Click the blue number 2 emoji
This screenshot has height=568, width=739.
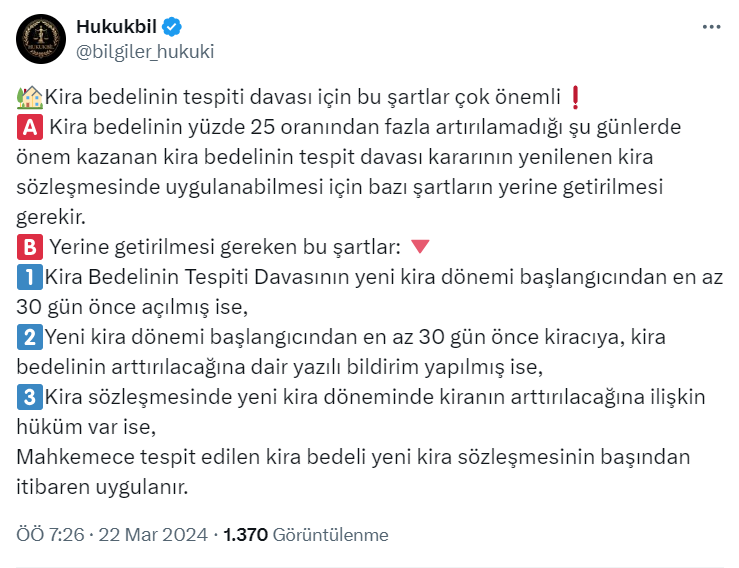click(28, 337)
